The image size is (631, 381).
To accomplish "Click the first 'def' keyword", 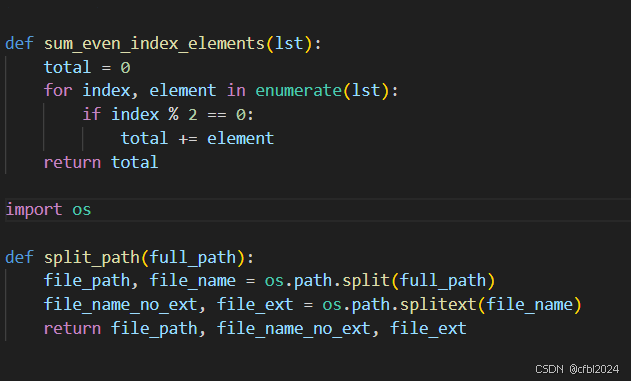I will (19, 43).
